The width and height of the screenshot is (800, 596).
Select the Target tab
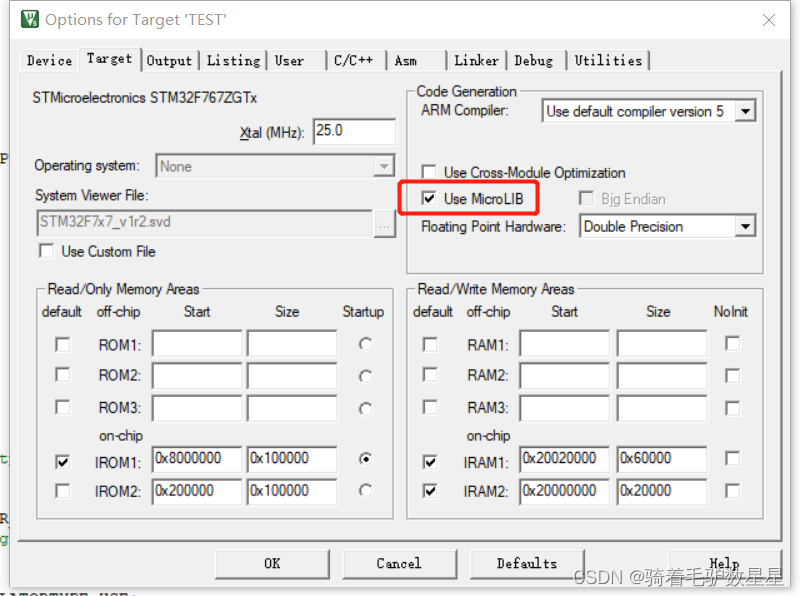coord(109,59)
